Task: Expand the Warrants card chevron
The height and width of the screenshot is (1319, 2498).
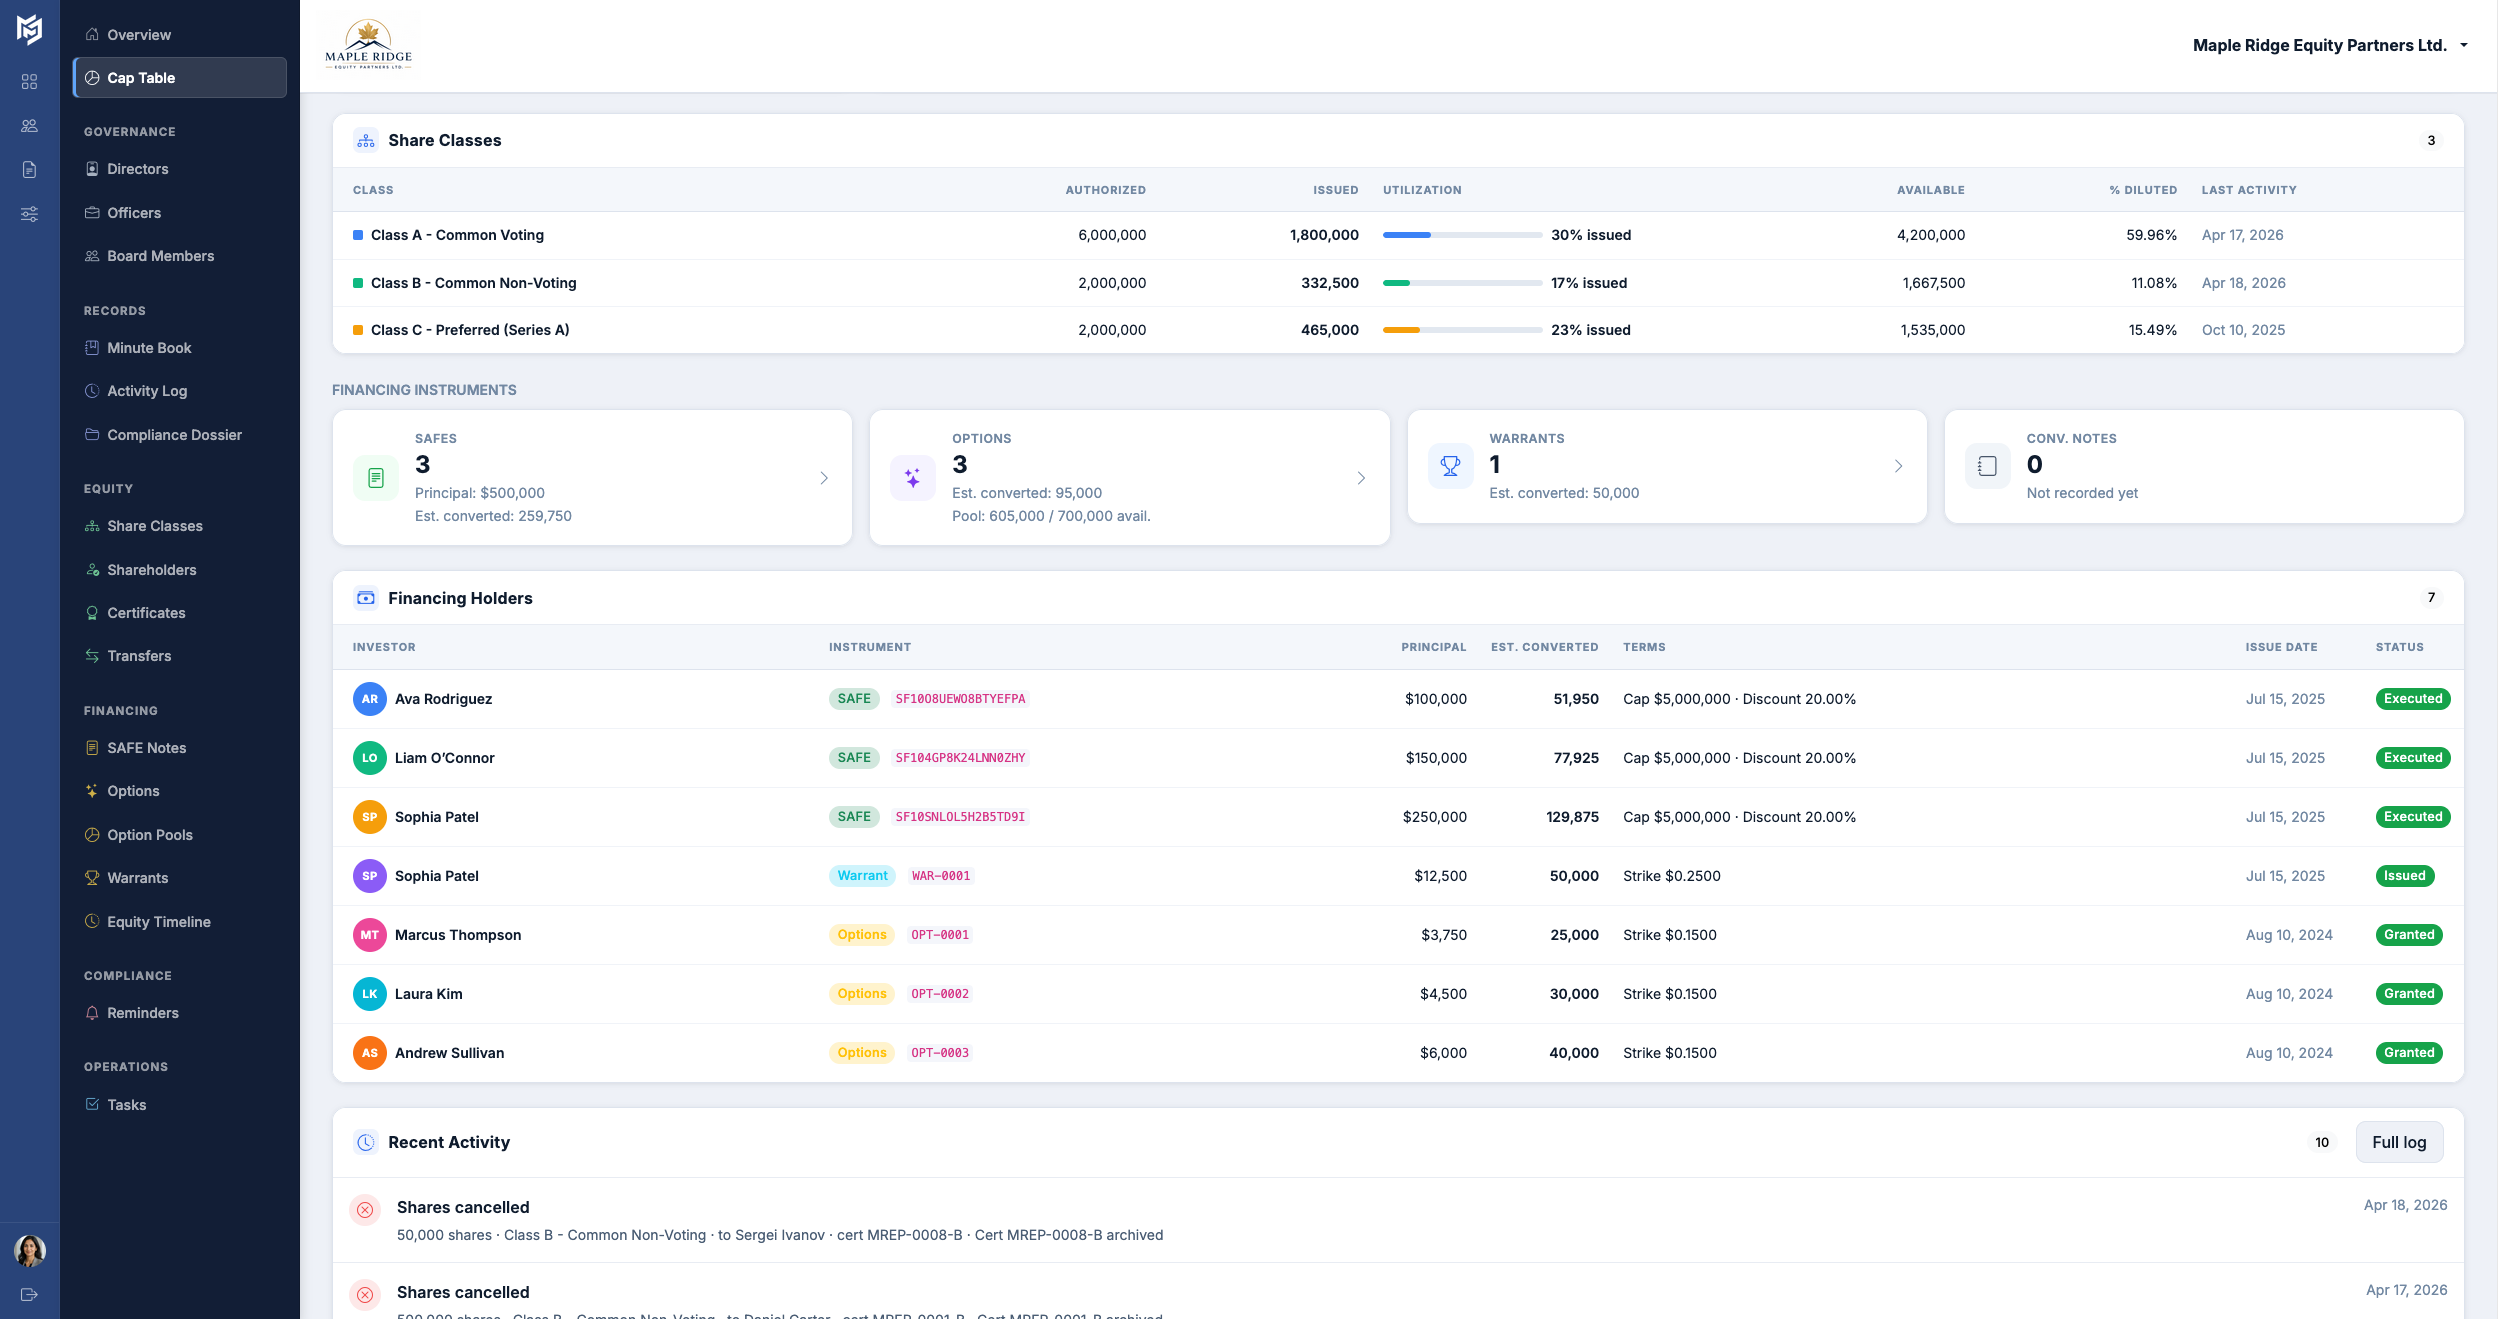Action: click(1898, 466)
